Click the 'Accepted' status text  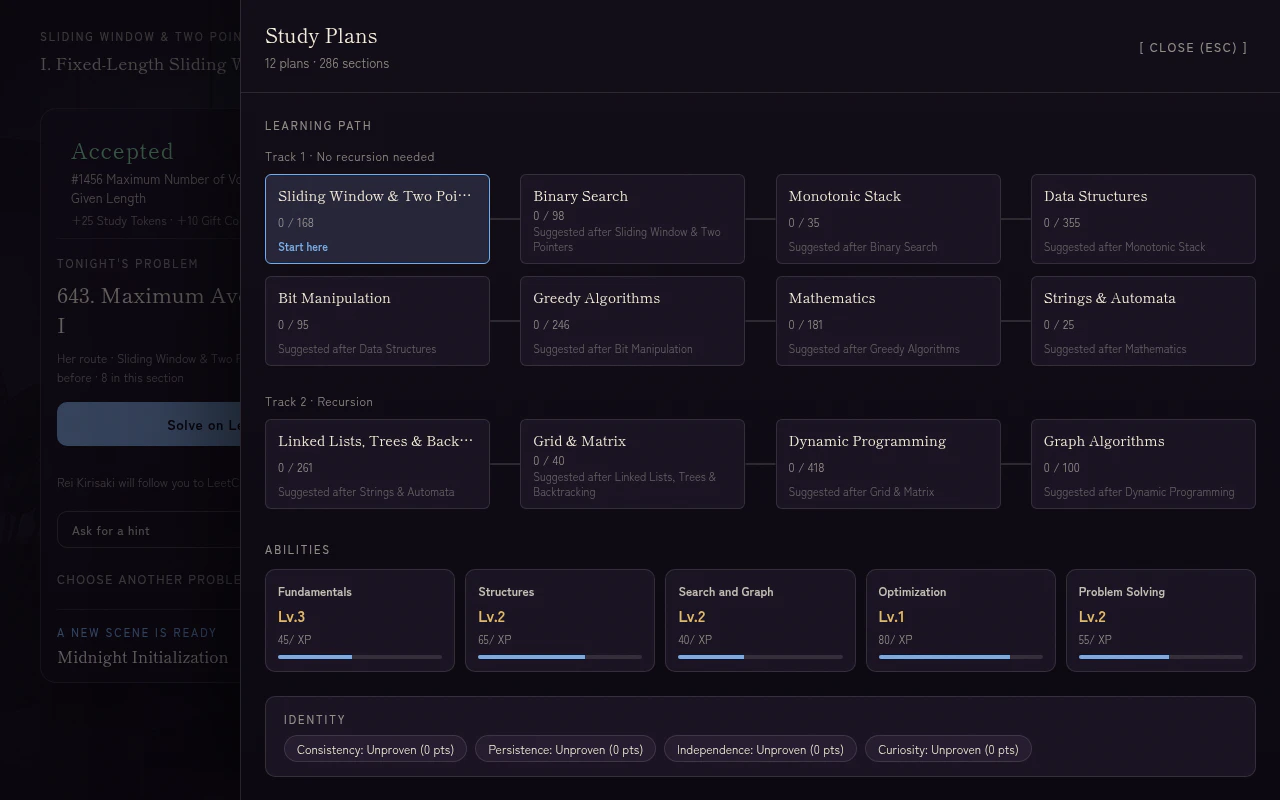[x=122, y=152]
